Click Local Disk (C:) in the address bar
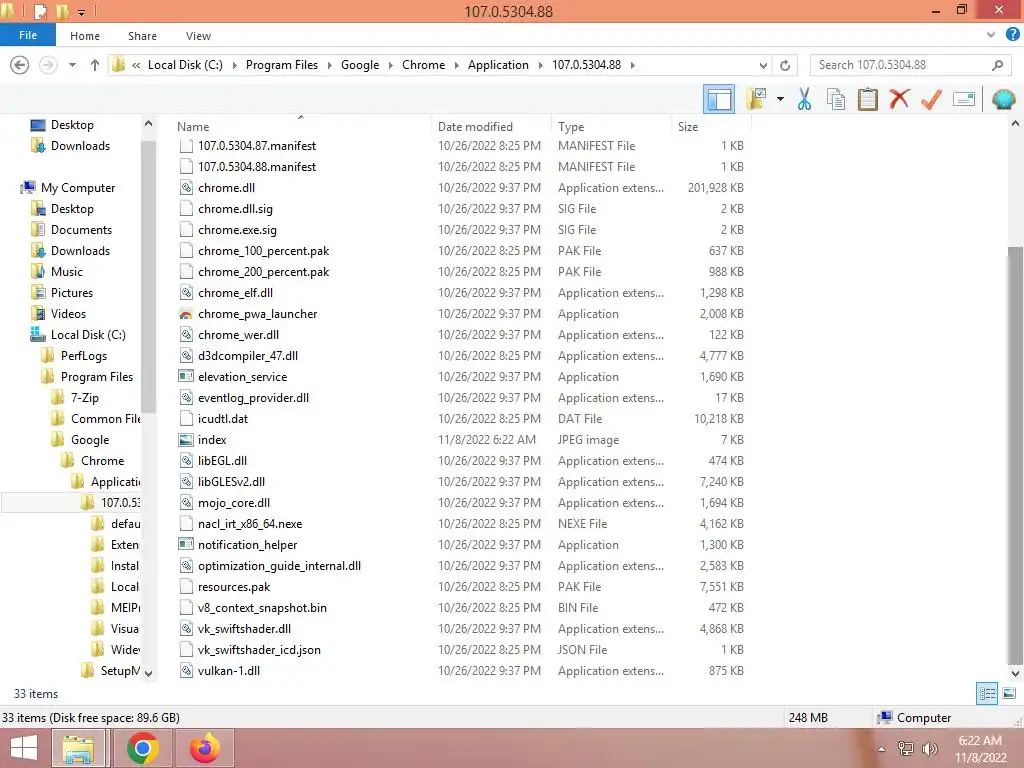The image size is (1024, 768). coord(185,65)
